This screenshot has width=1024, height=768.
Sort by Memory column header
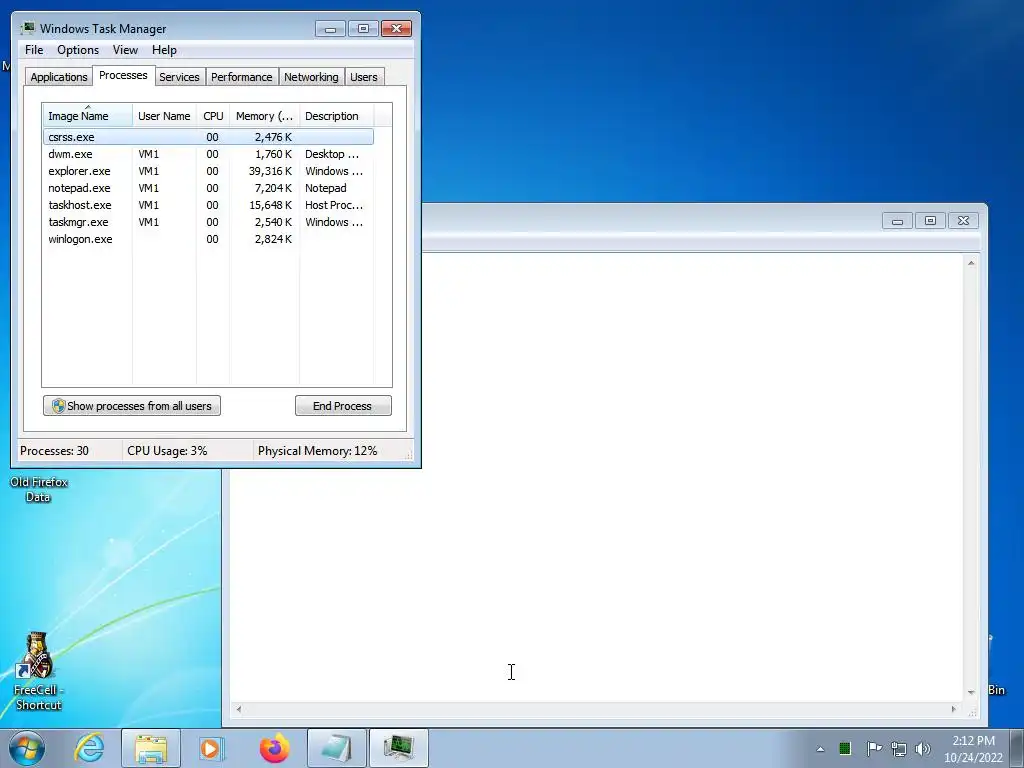point(264,116)
